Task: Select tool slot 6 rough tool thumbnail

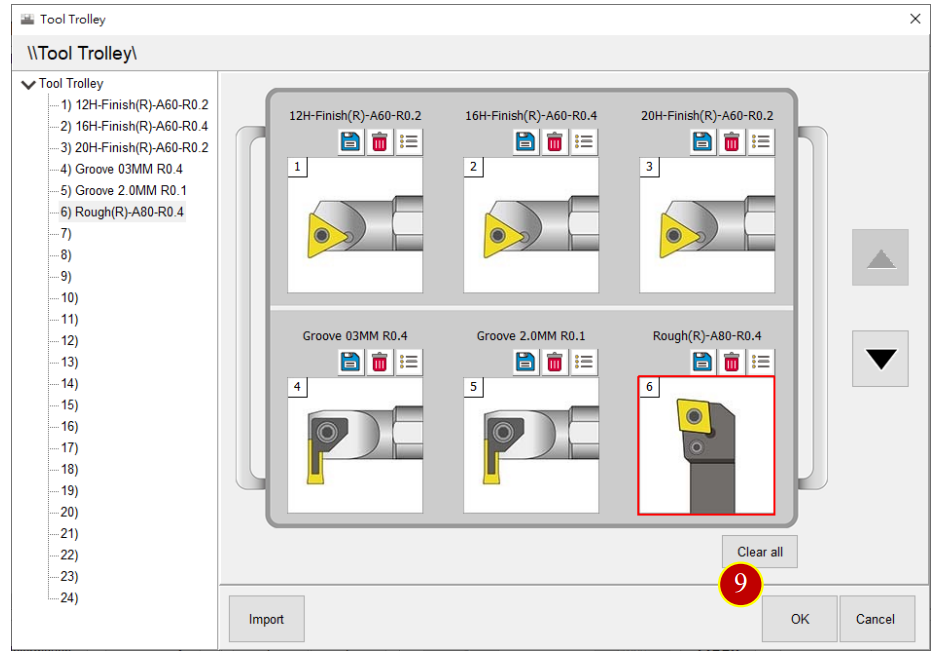Action: click(706, 446)
